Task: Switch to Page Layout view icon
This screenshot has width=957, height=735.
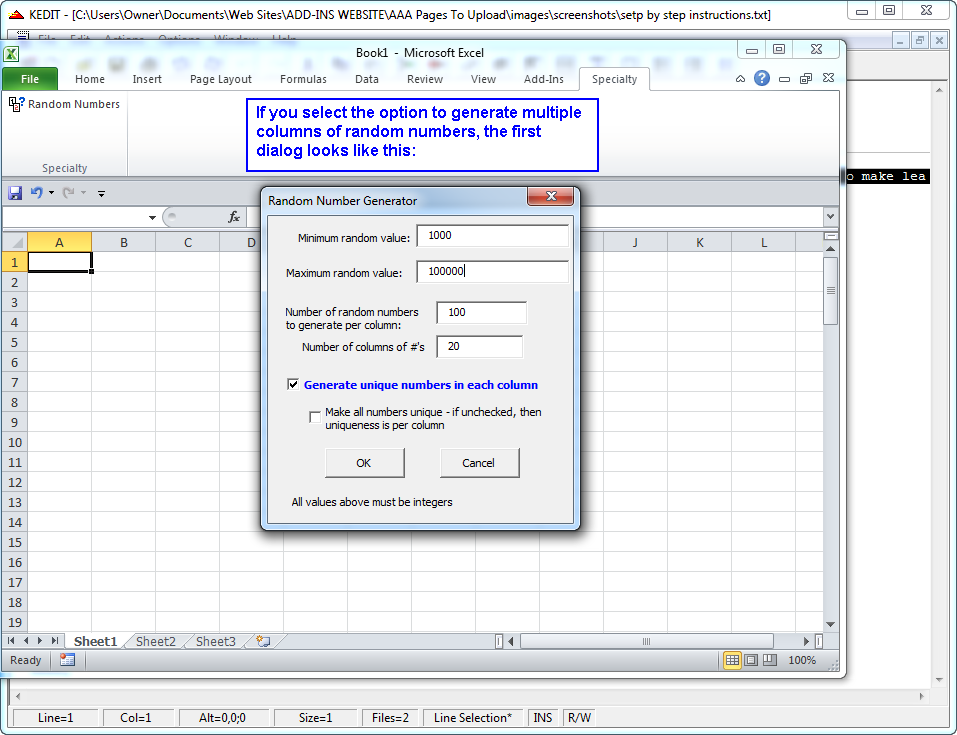Action: 751,660
